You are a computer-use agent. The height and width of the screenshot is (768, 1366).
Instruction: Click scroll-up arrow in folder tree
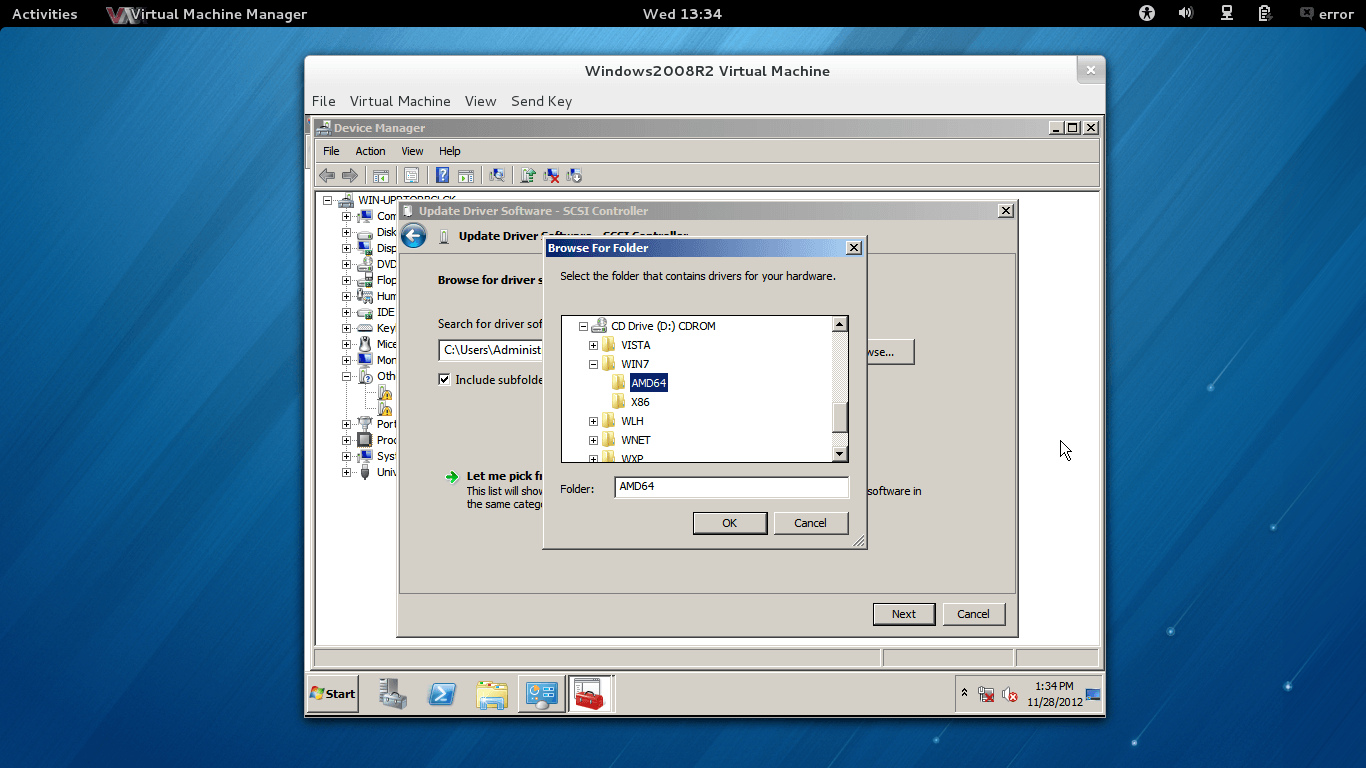tap(840, 324)
